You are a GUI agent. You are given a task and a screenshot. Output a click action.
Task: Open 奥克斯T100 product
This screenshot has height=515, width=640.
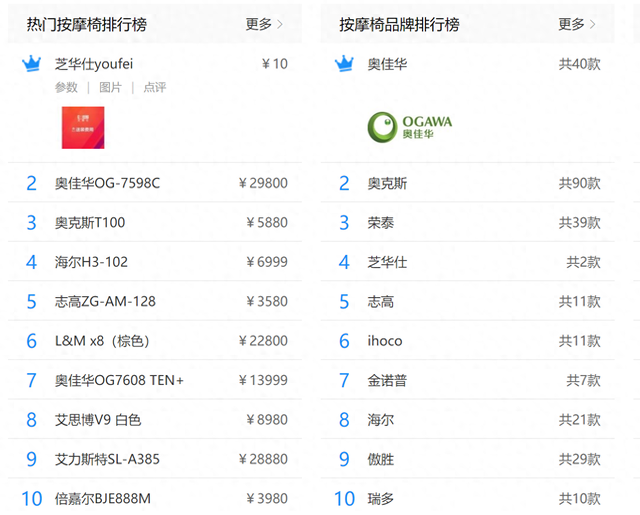click(x=90, y=223)
